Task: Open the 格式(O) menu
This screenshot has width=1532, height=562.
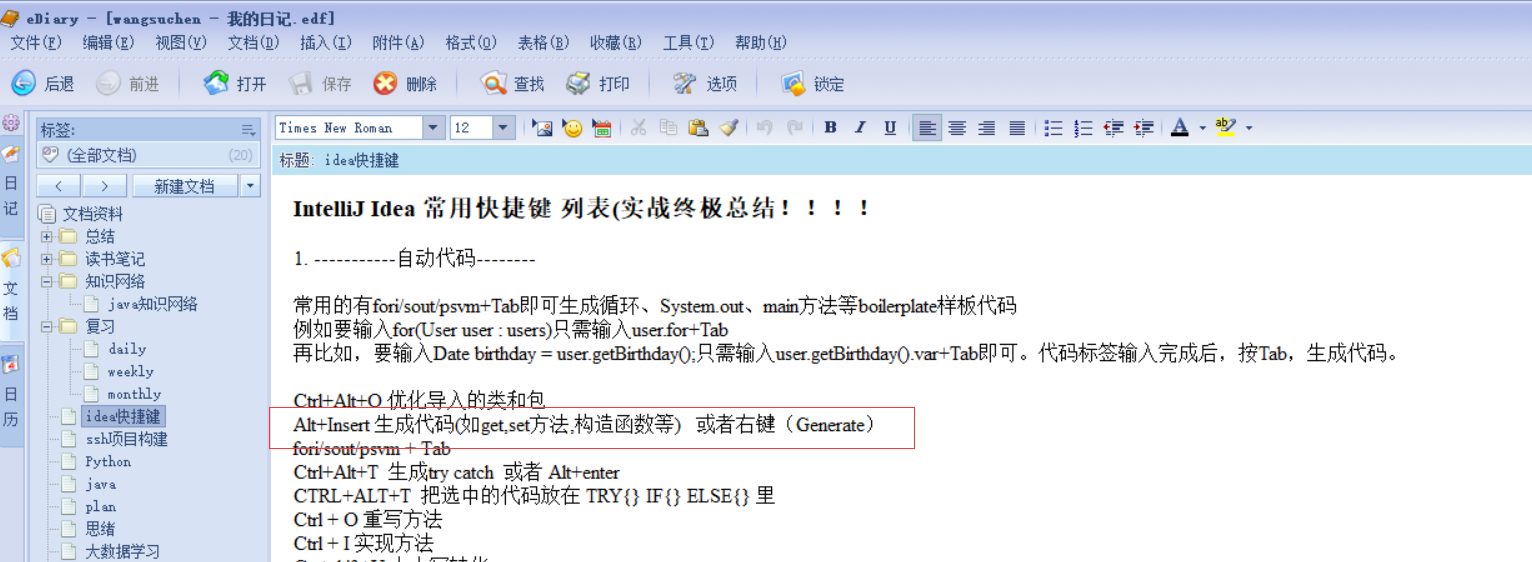Action: 471,43
